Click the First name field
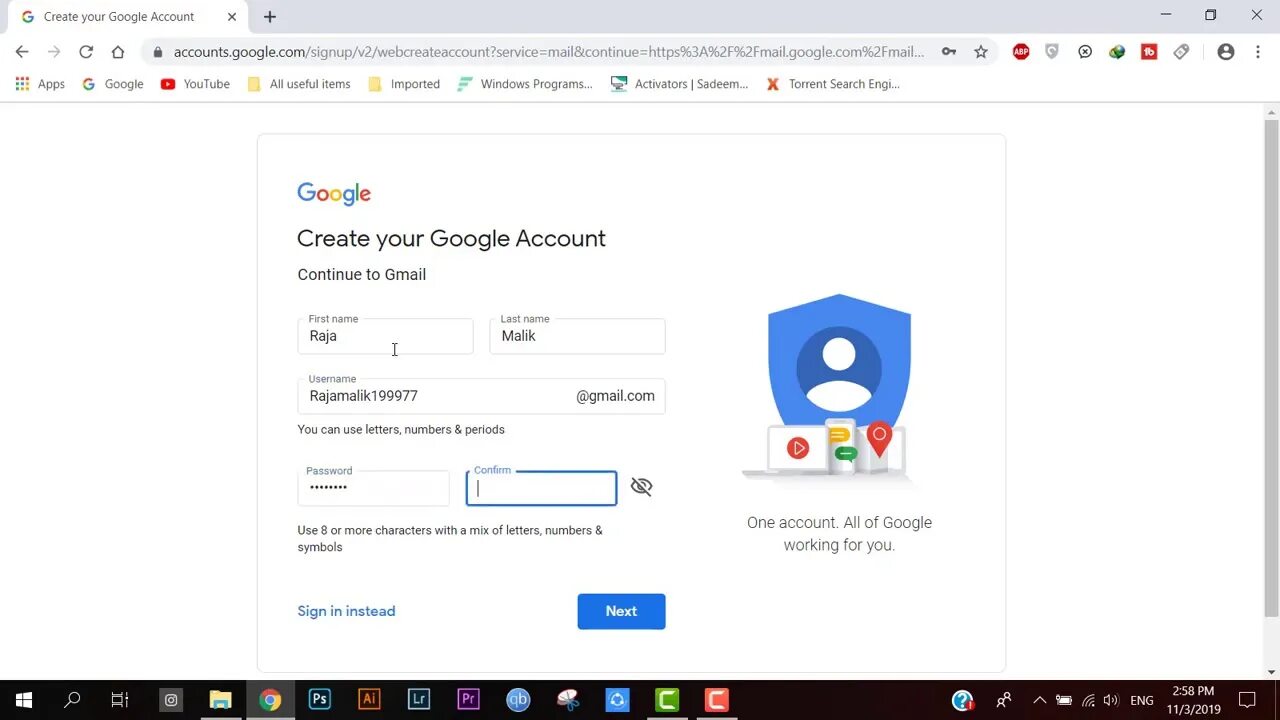Screen dimensions: 1280x720 click(385, 336)
